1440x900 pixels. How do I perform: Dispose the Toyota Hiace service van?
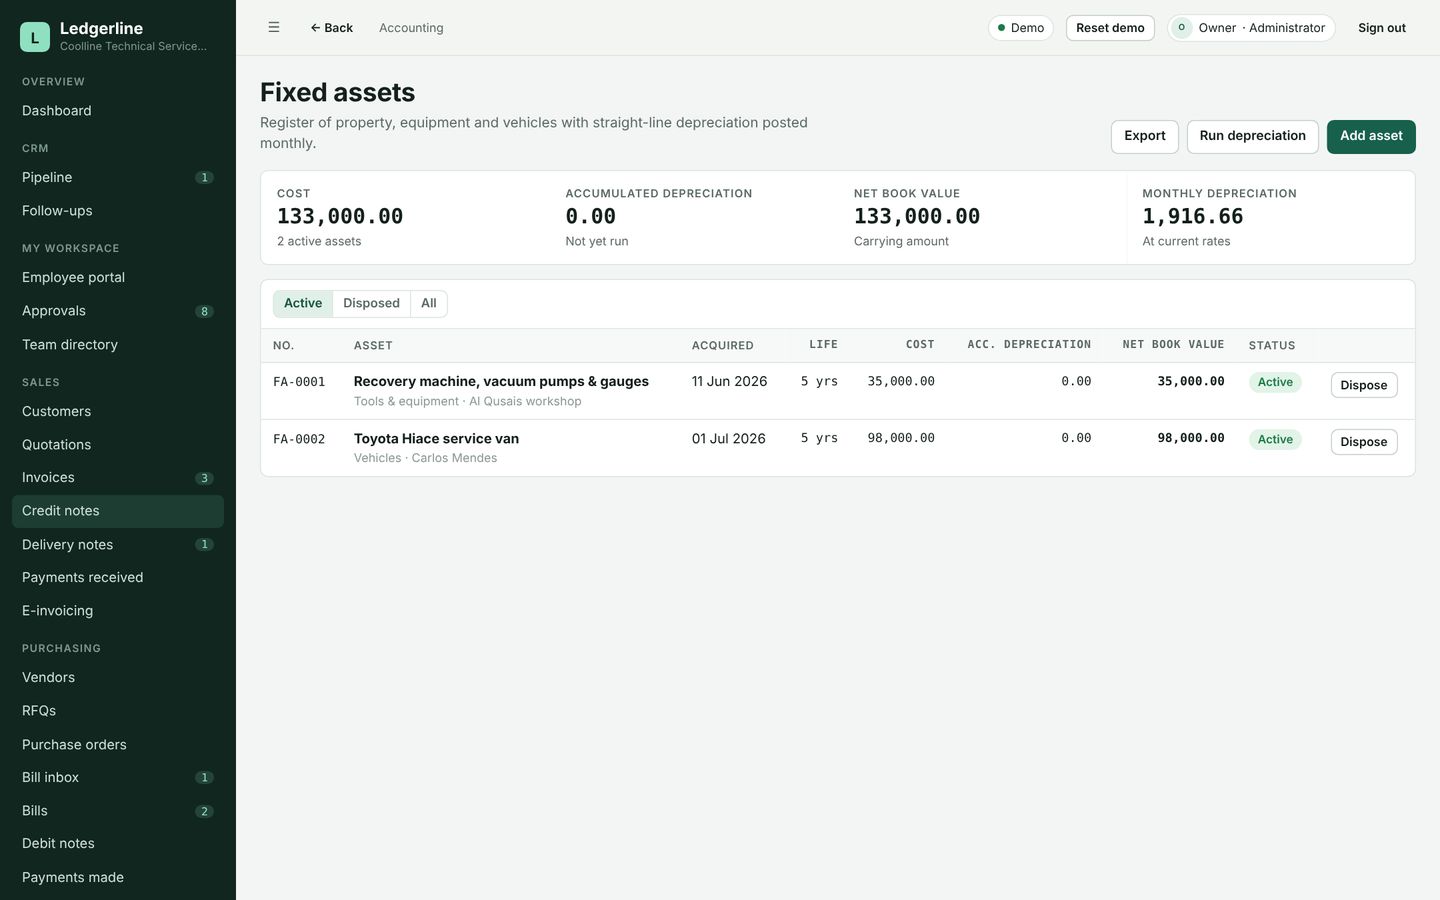1364,442
